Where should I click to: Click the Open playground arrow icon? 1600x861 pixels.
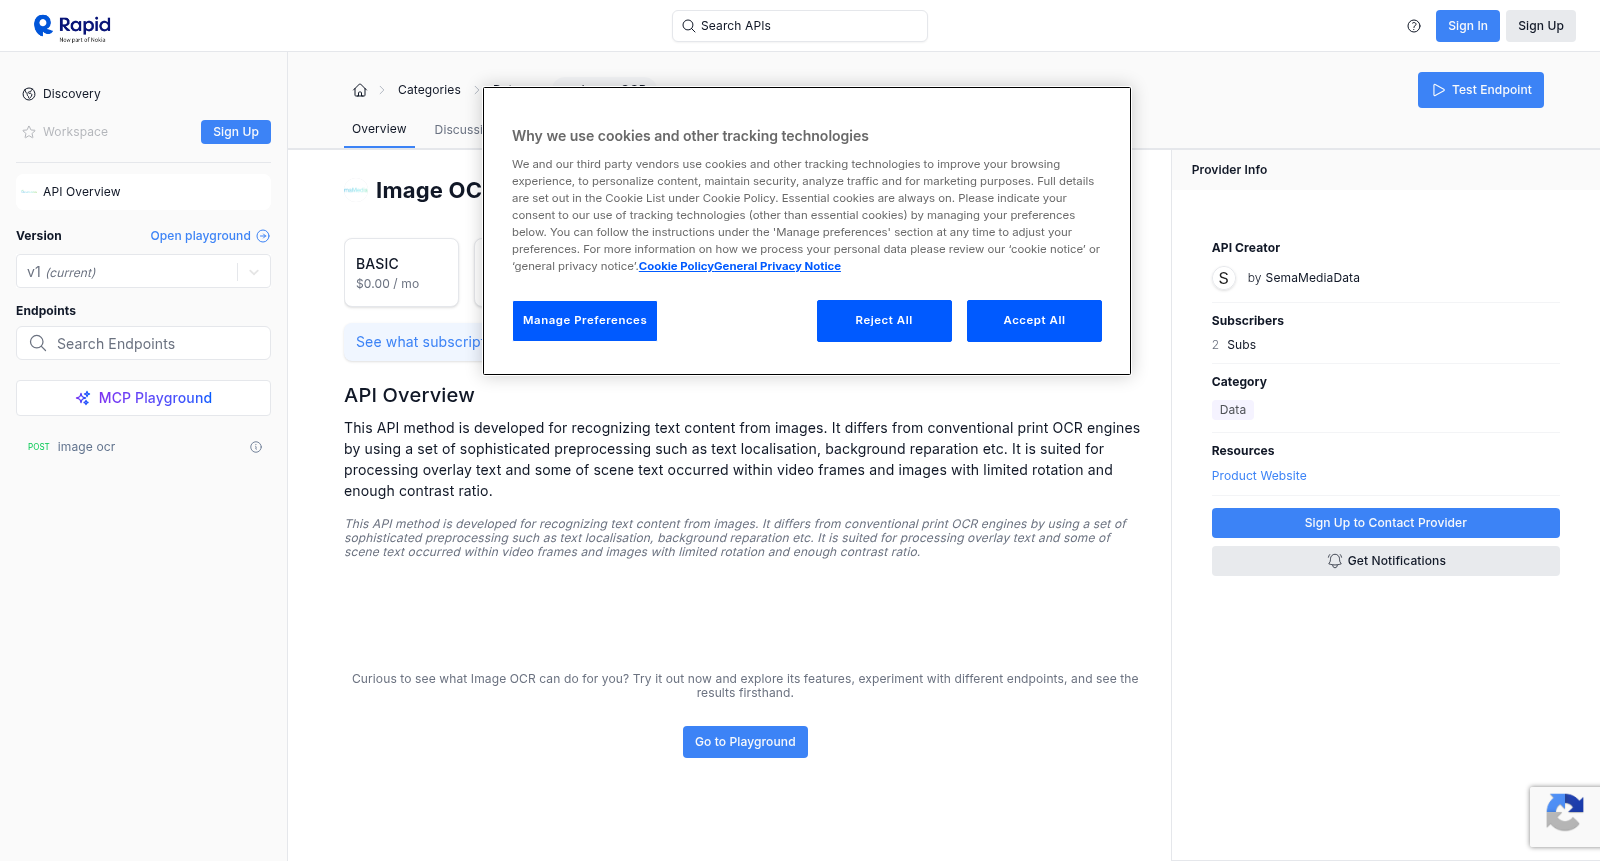tap(263, 236)
